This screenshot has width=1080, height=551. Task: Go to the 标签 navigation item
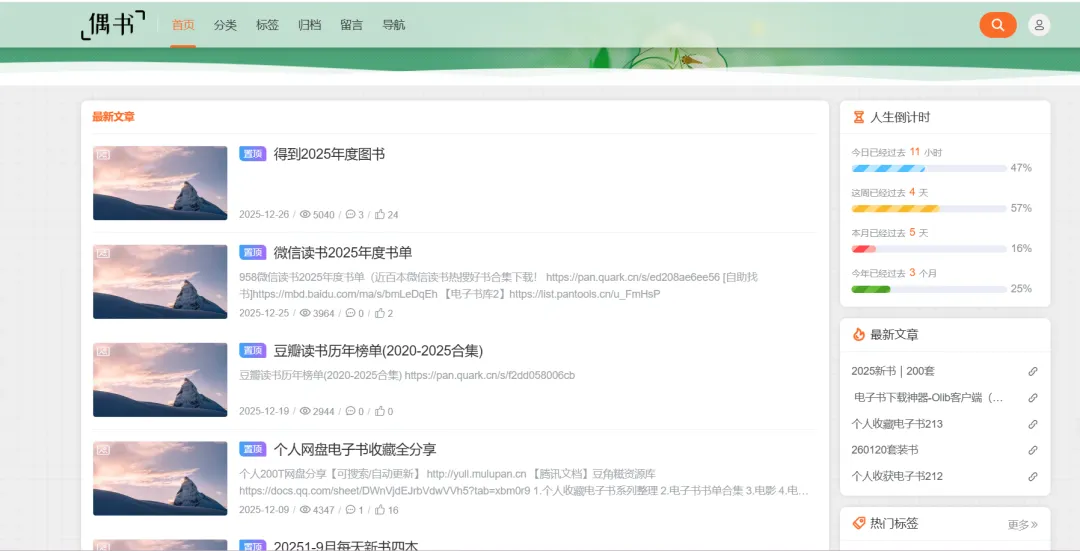(267, 25)
